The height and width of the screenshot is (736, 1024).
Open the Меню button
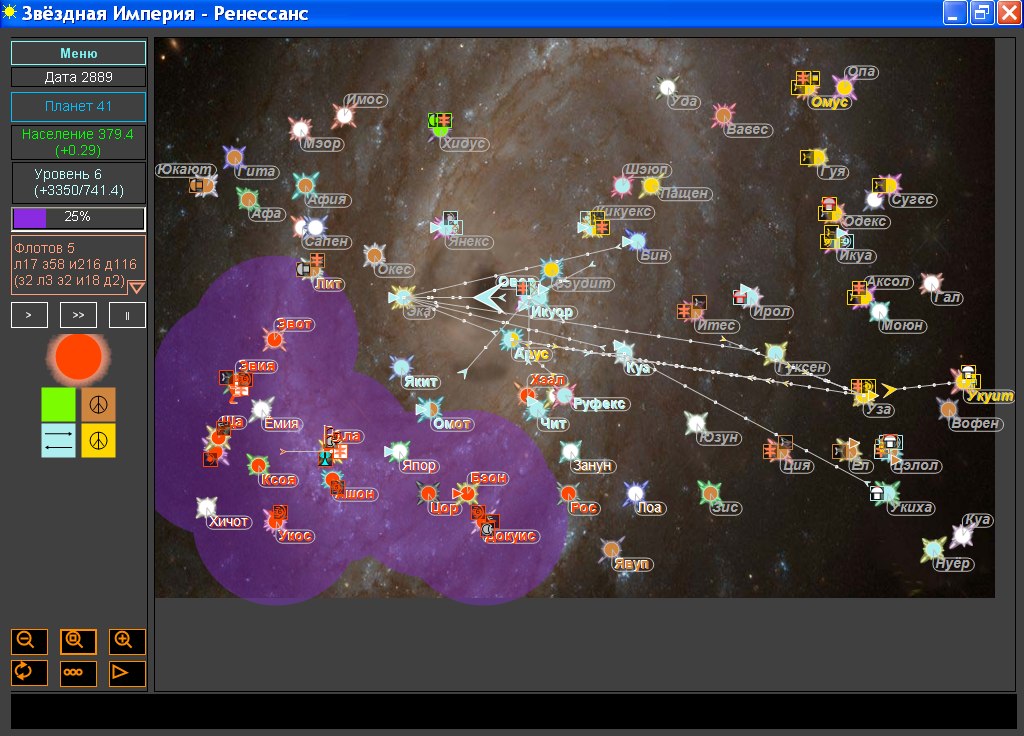click(x=78, y=53)
